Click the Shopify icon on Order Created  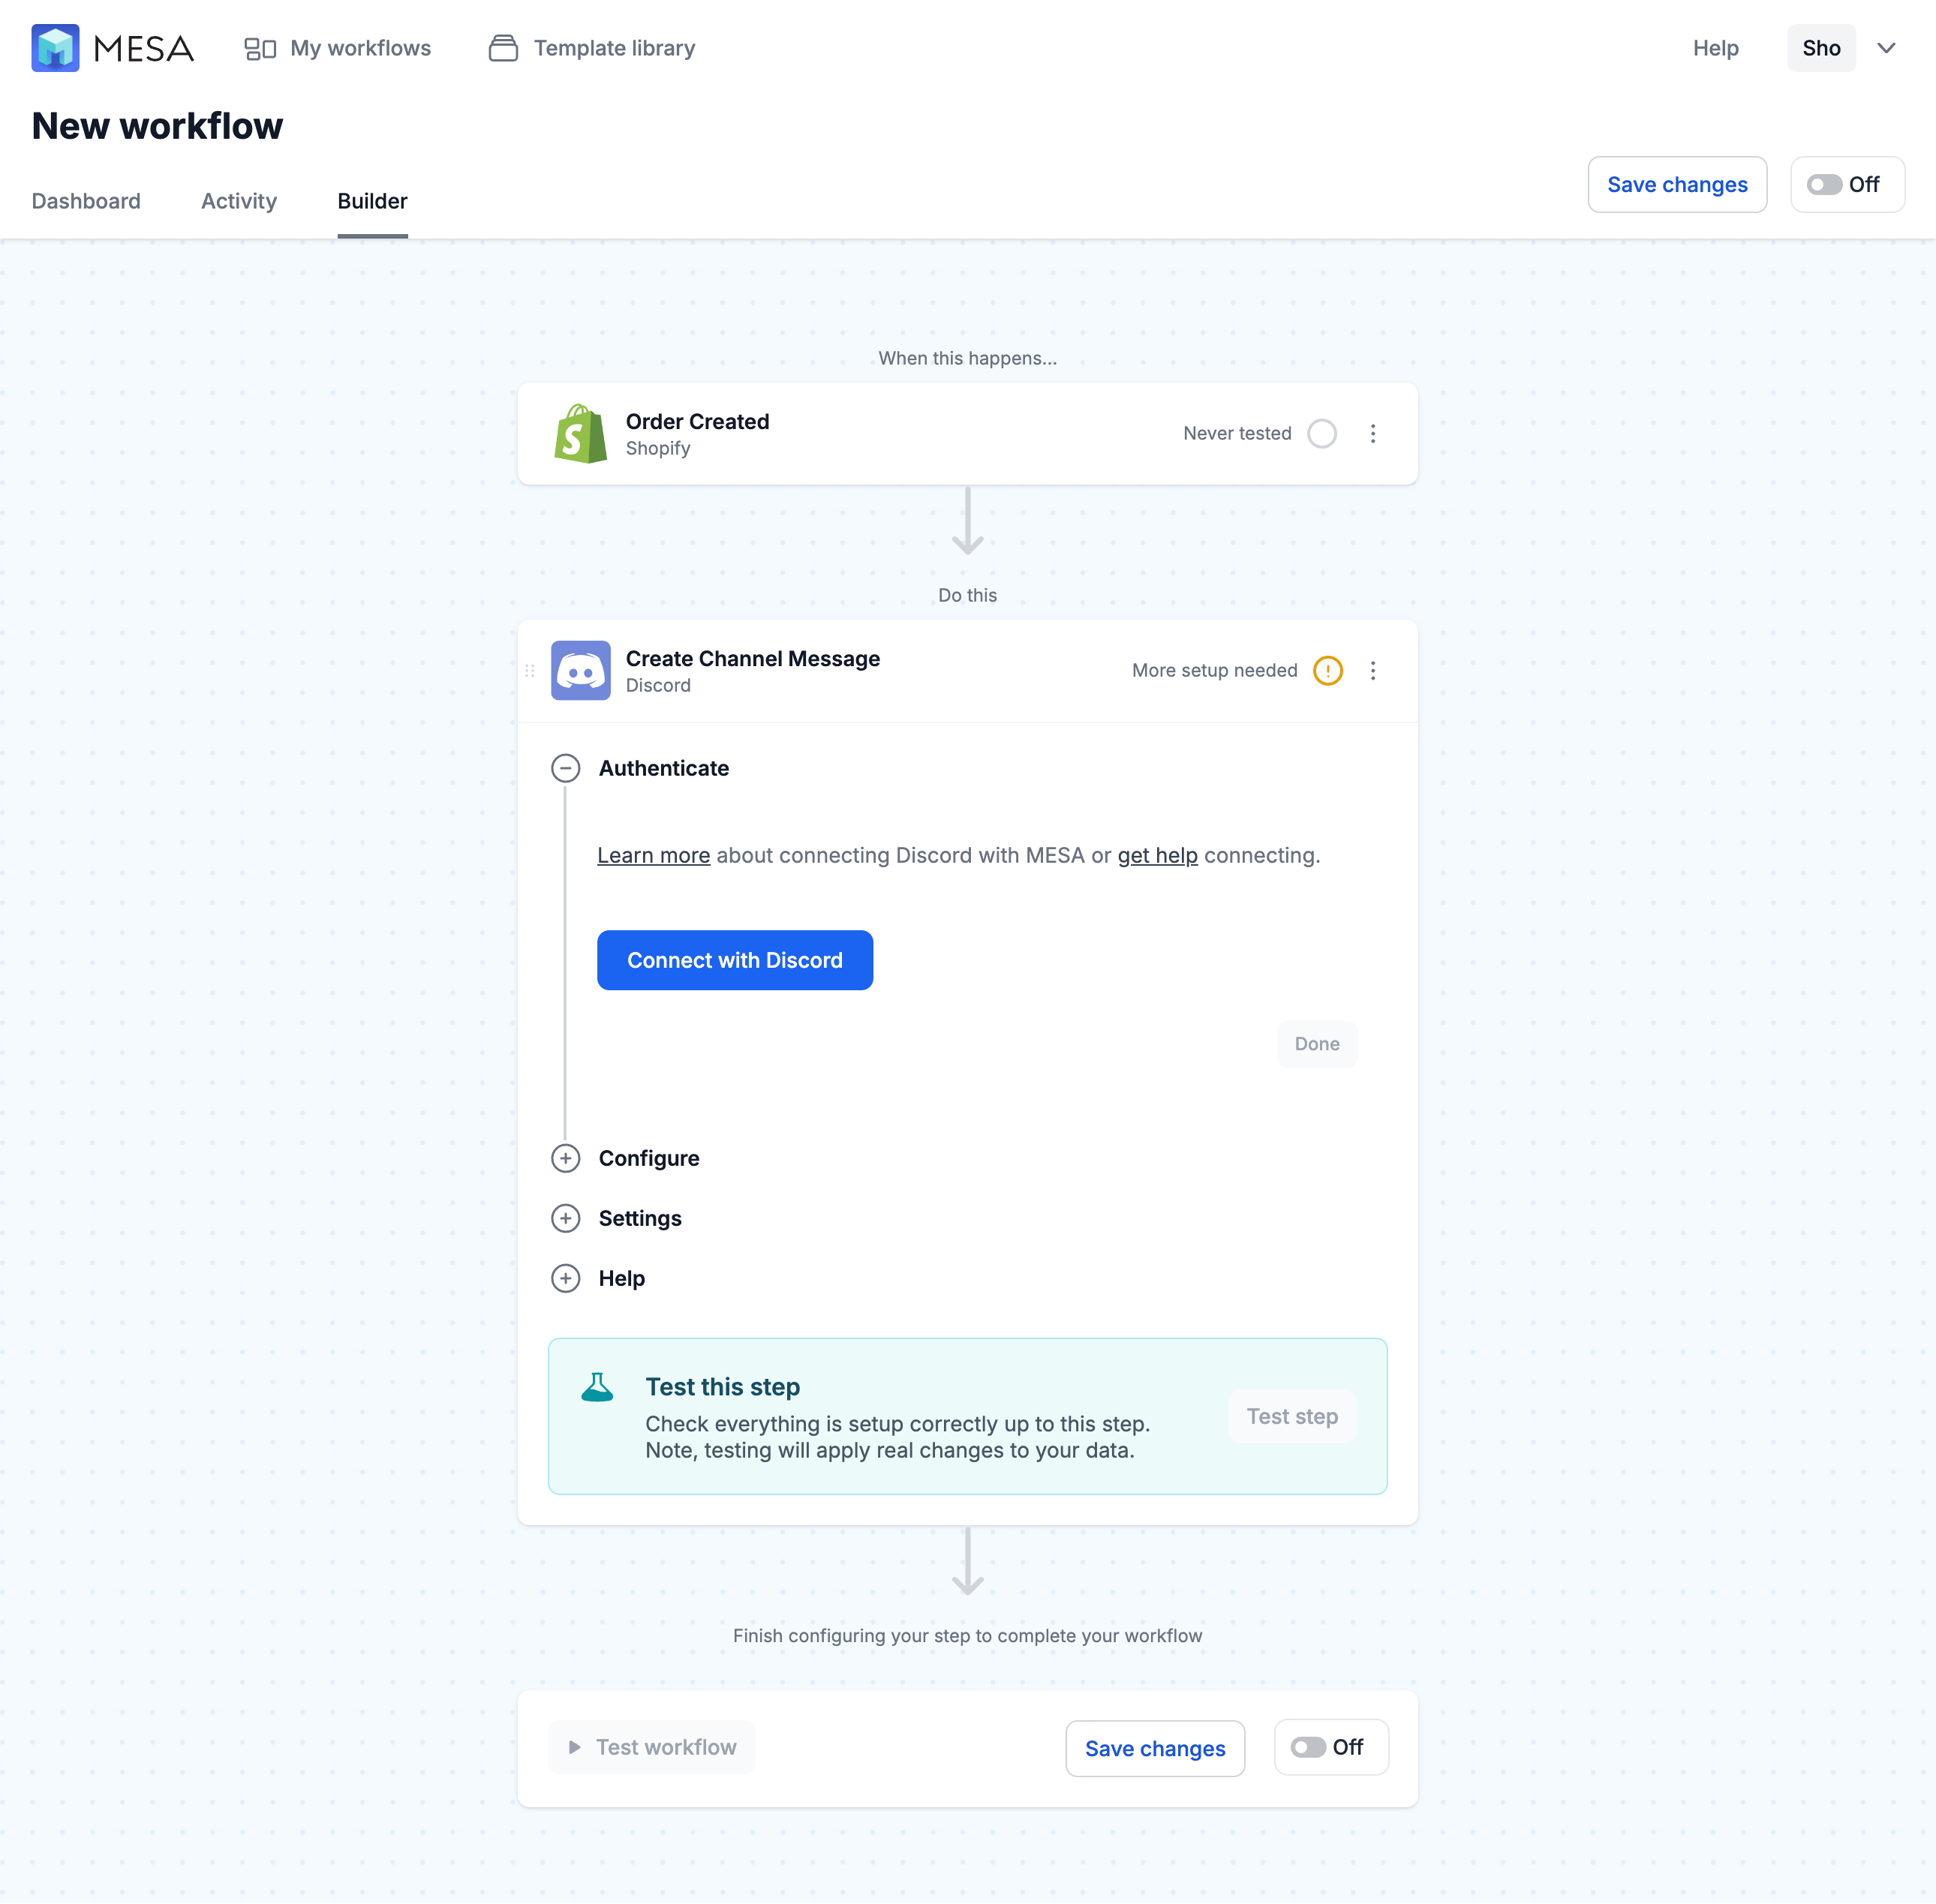pos(581,434)
